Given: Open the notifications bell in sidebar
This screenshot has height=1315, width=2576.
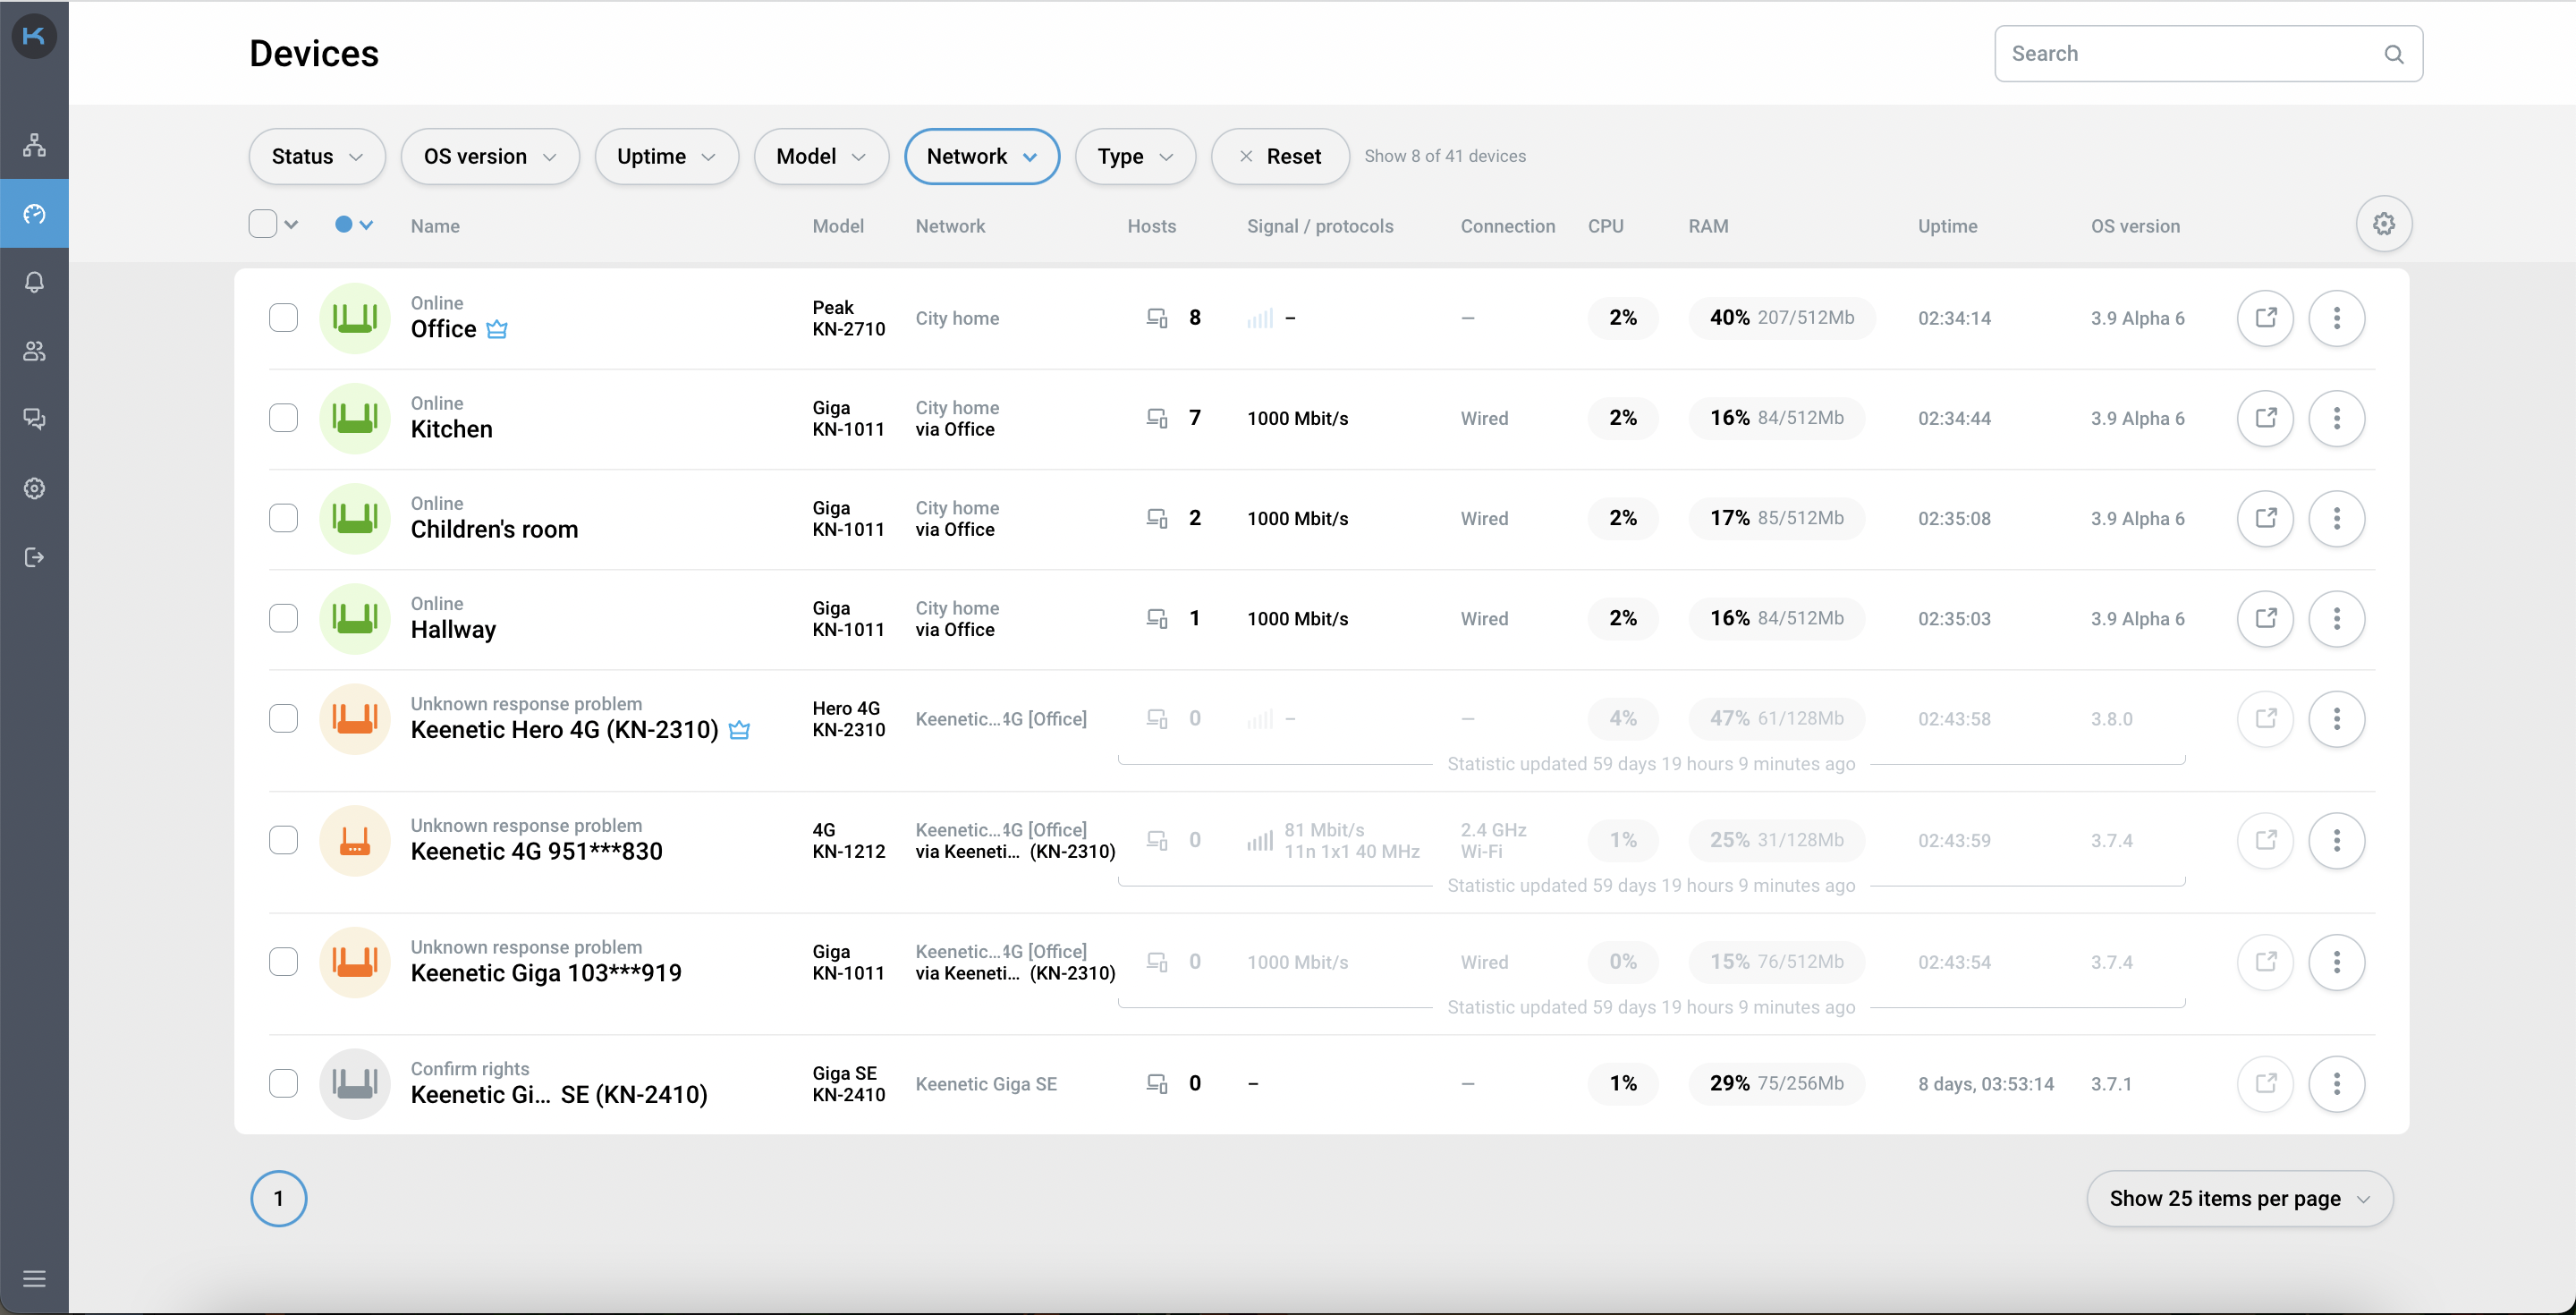Looking at the screenshot, I should point(34,282).
